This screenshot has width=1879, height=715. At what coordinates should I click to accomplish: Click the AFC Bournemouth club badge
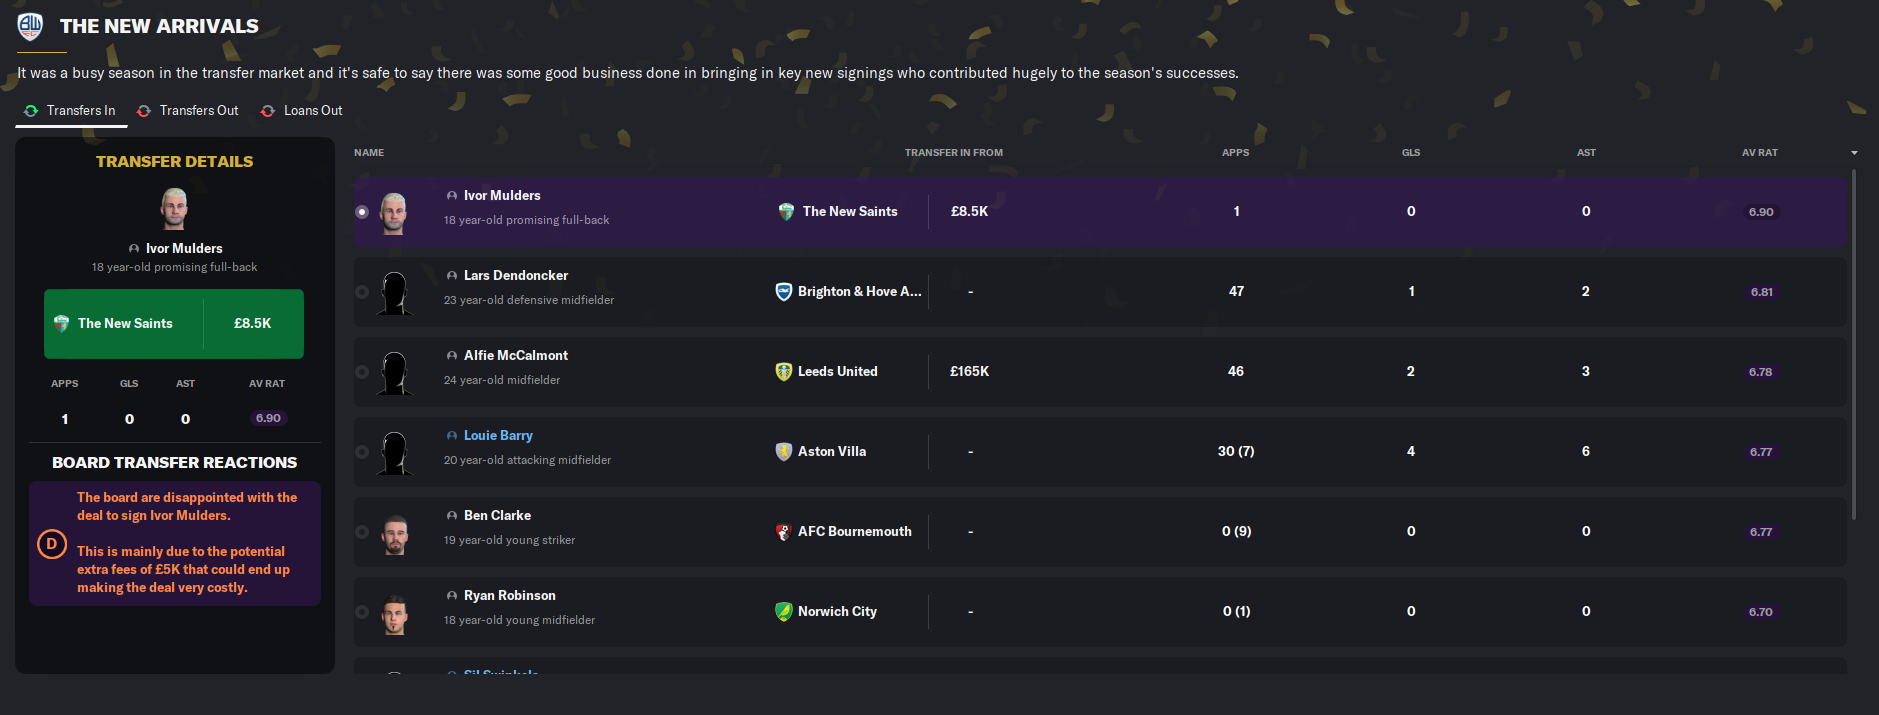point(784,532)
